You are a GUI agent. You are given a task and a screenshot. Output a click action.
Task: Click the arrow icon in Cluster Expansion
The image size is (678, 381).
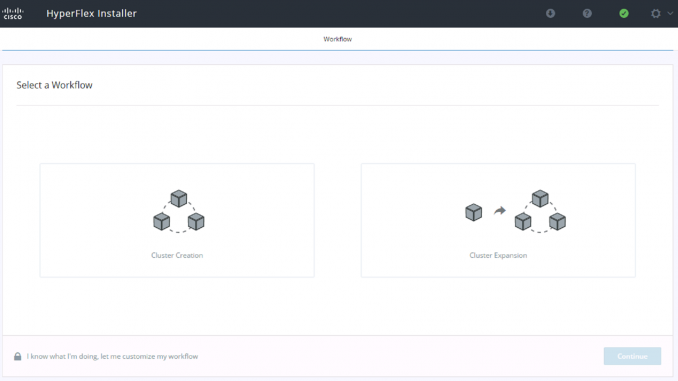[500, 211]
